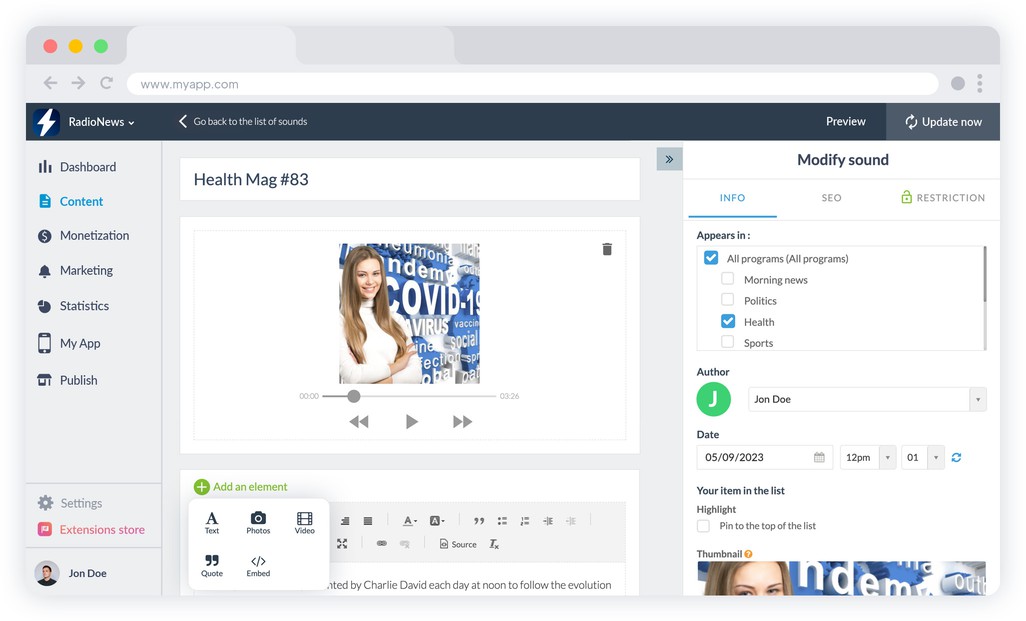Open the RadioNews app switcher menu
This screenshot has height=621, width=1026.
coord(101,122)
